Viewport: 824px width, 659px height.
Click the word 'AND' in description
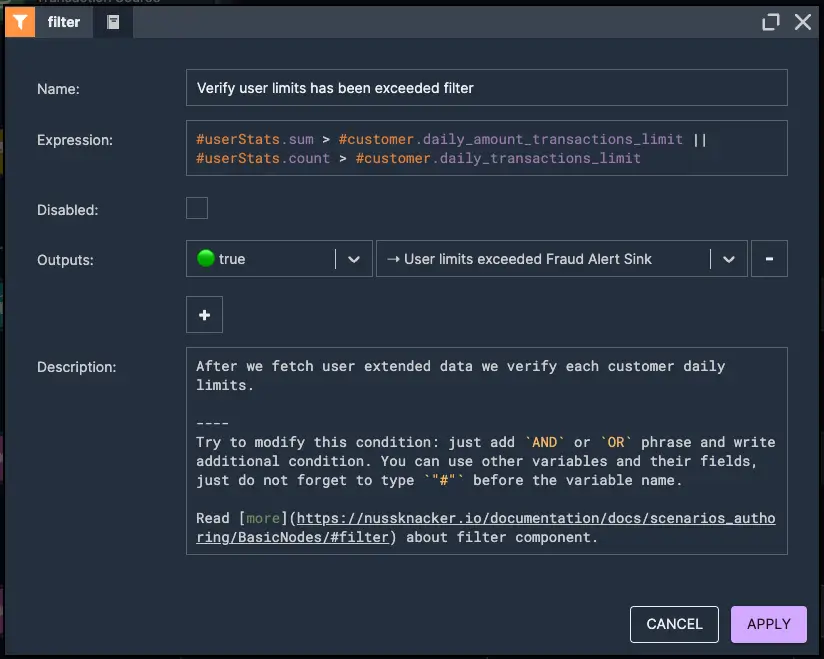(x=544, y=442)
